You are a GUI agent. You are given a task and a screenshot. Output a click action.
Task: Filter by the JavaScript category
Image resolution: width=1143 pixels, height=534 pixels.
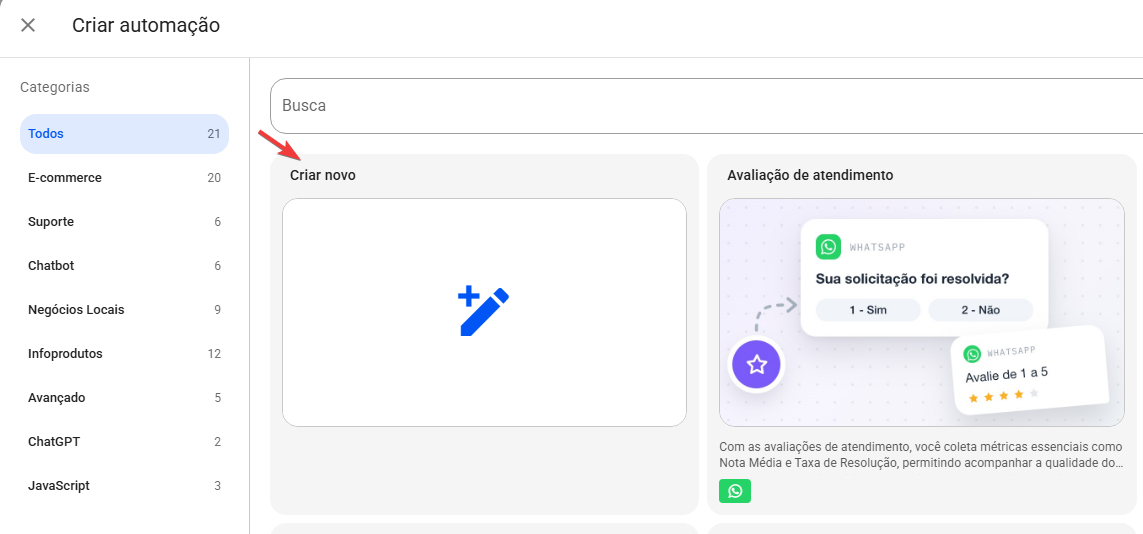click(x=124, y=486)
